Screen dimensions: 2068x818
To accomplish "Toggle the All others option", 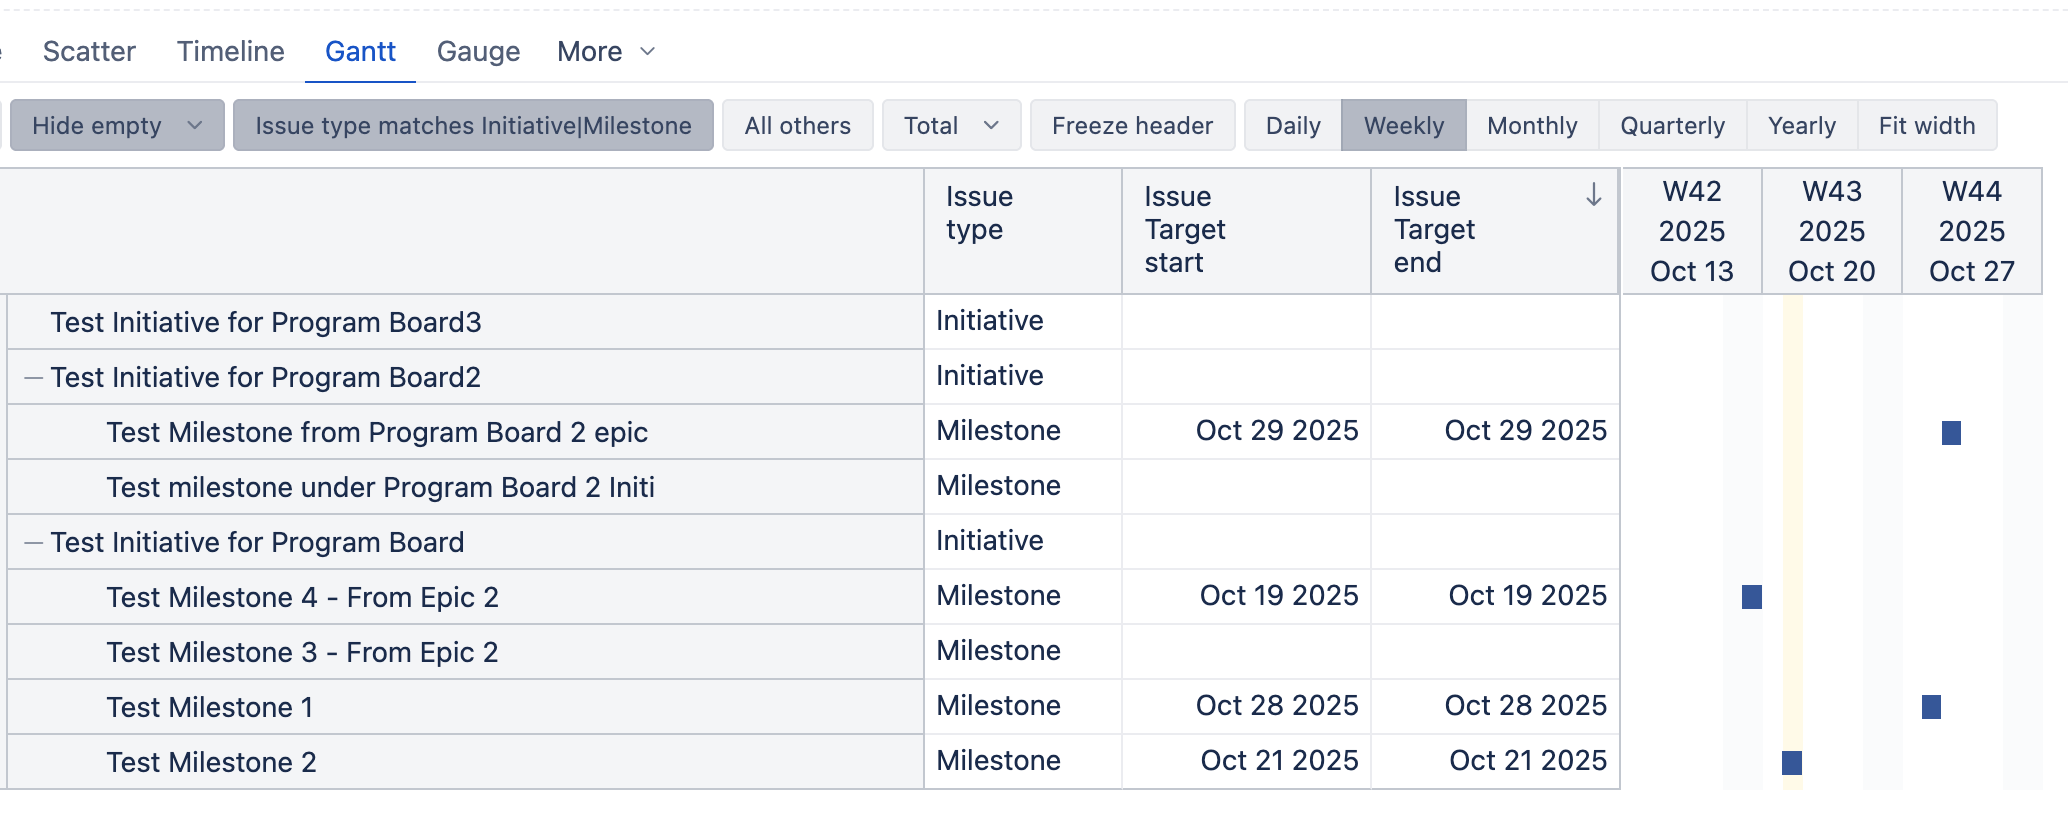I will tap(797, 126).
